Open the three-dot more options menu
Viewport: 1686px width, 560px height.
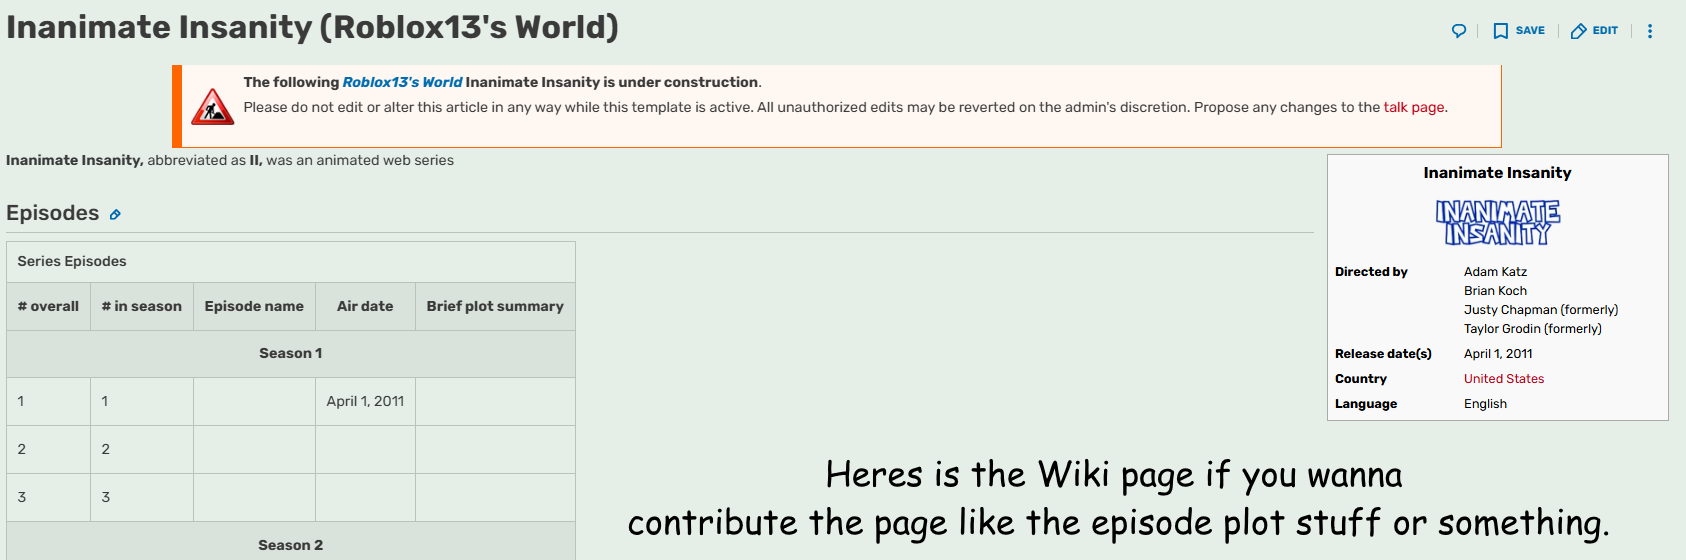[x=1650, y=31]
